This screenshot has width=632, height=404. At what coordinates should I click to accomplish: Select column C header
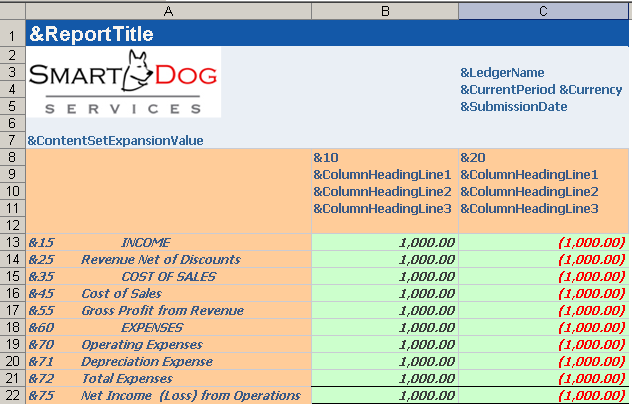pos(543,11)
